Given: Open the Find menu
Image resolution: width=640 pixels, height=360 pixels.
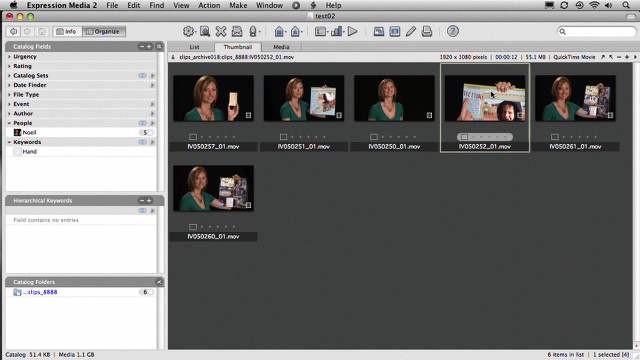Looking at the screenshot, I should coord(157,5).
